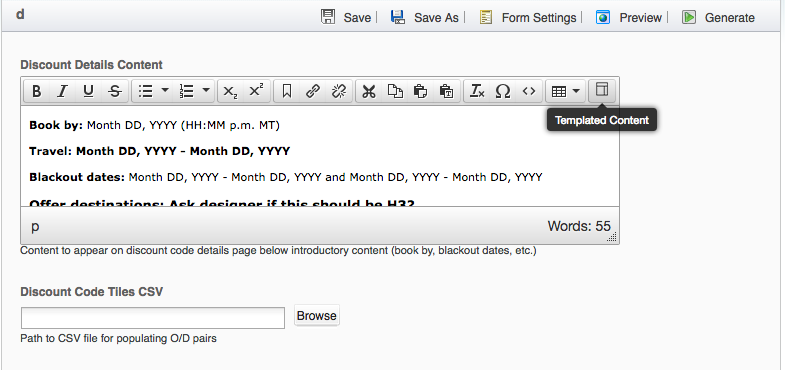Click the 'Travel:' line in editor

click(159, 151)
